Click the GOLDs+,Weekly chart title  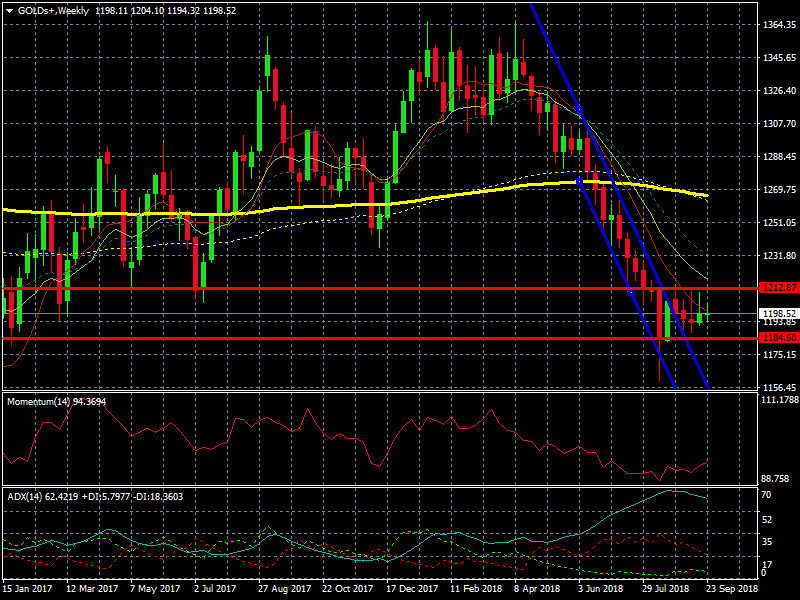tap(52, 10)
